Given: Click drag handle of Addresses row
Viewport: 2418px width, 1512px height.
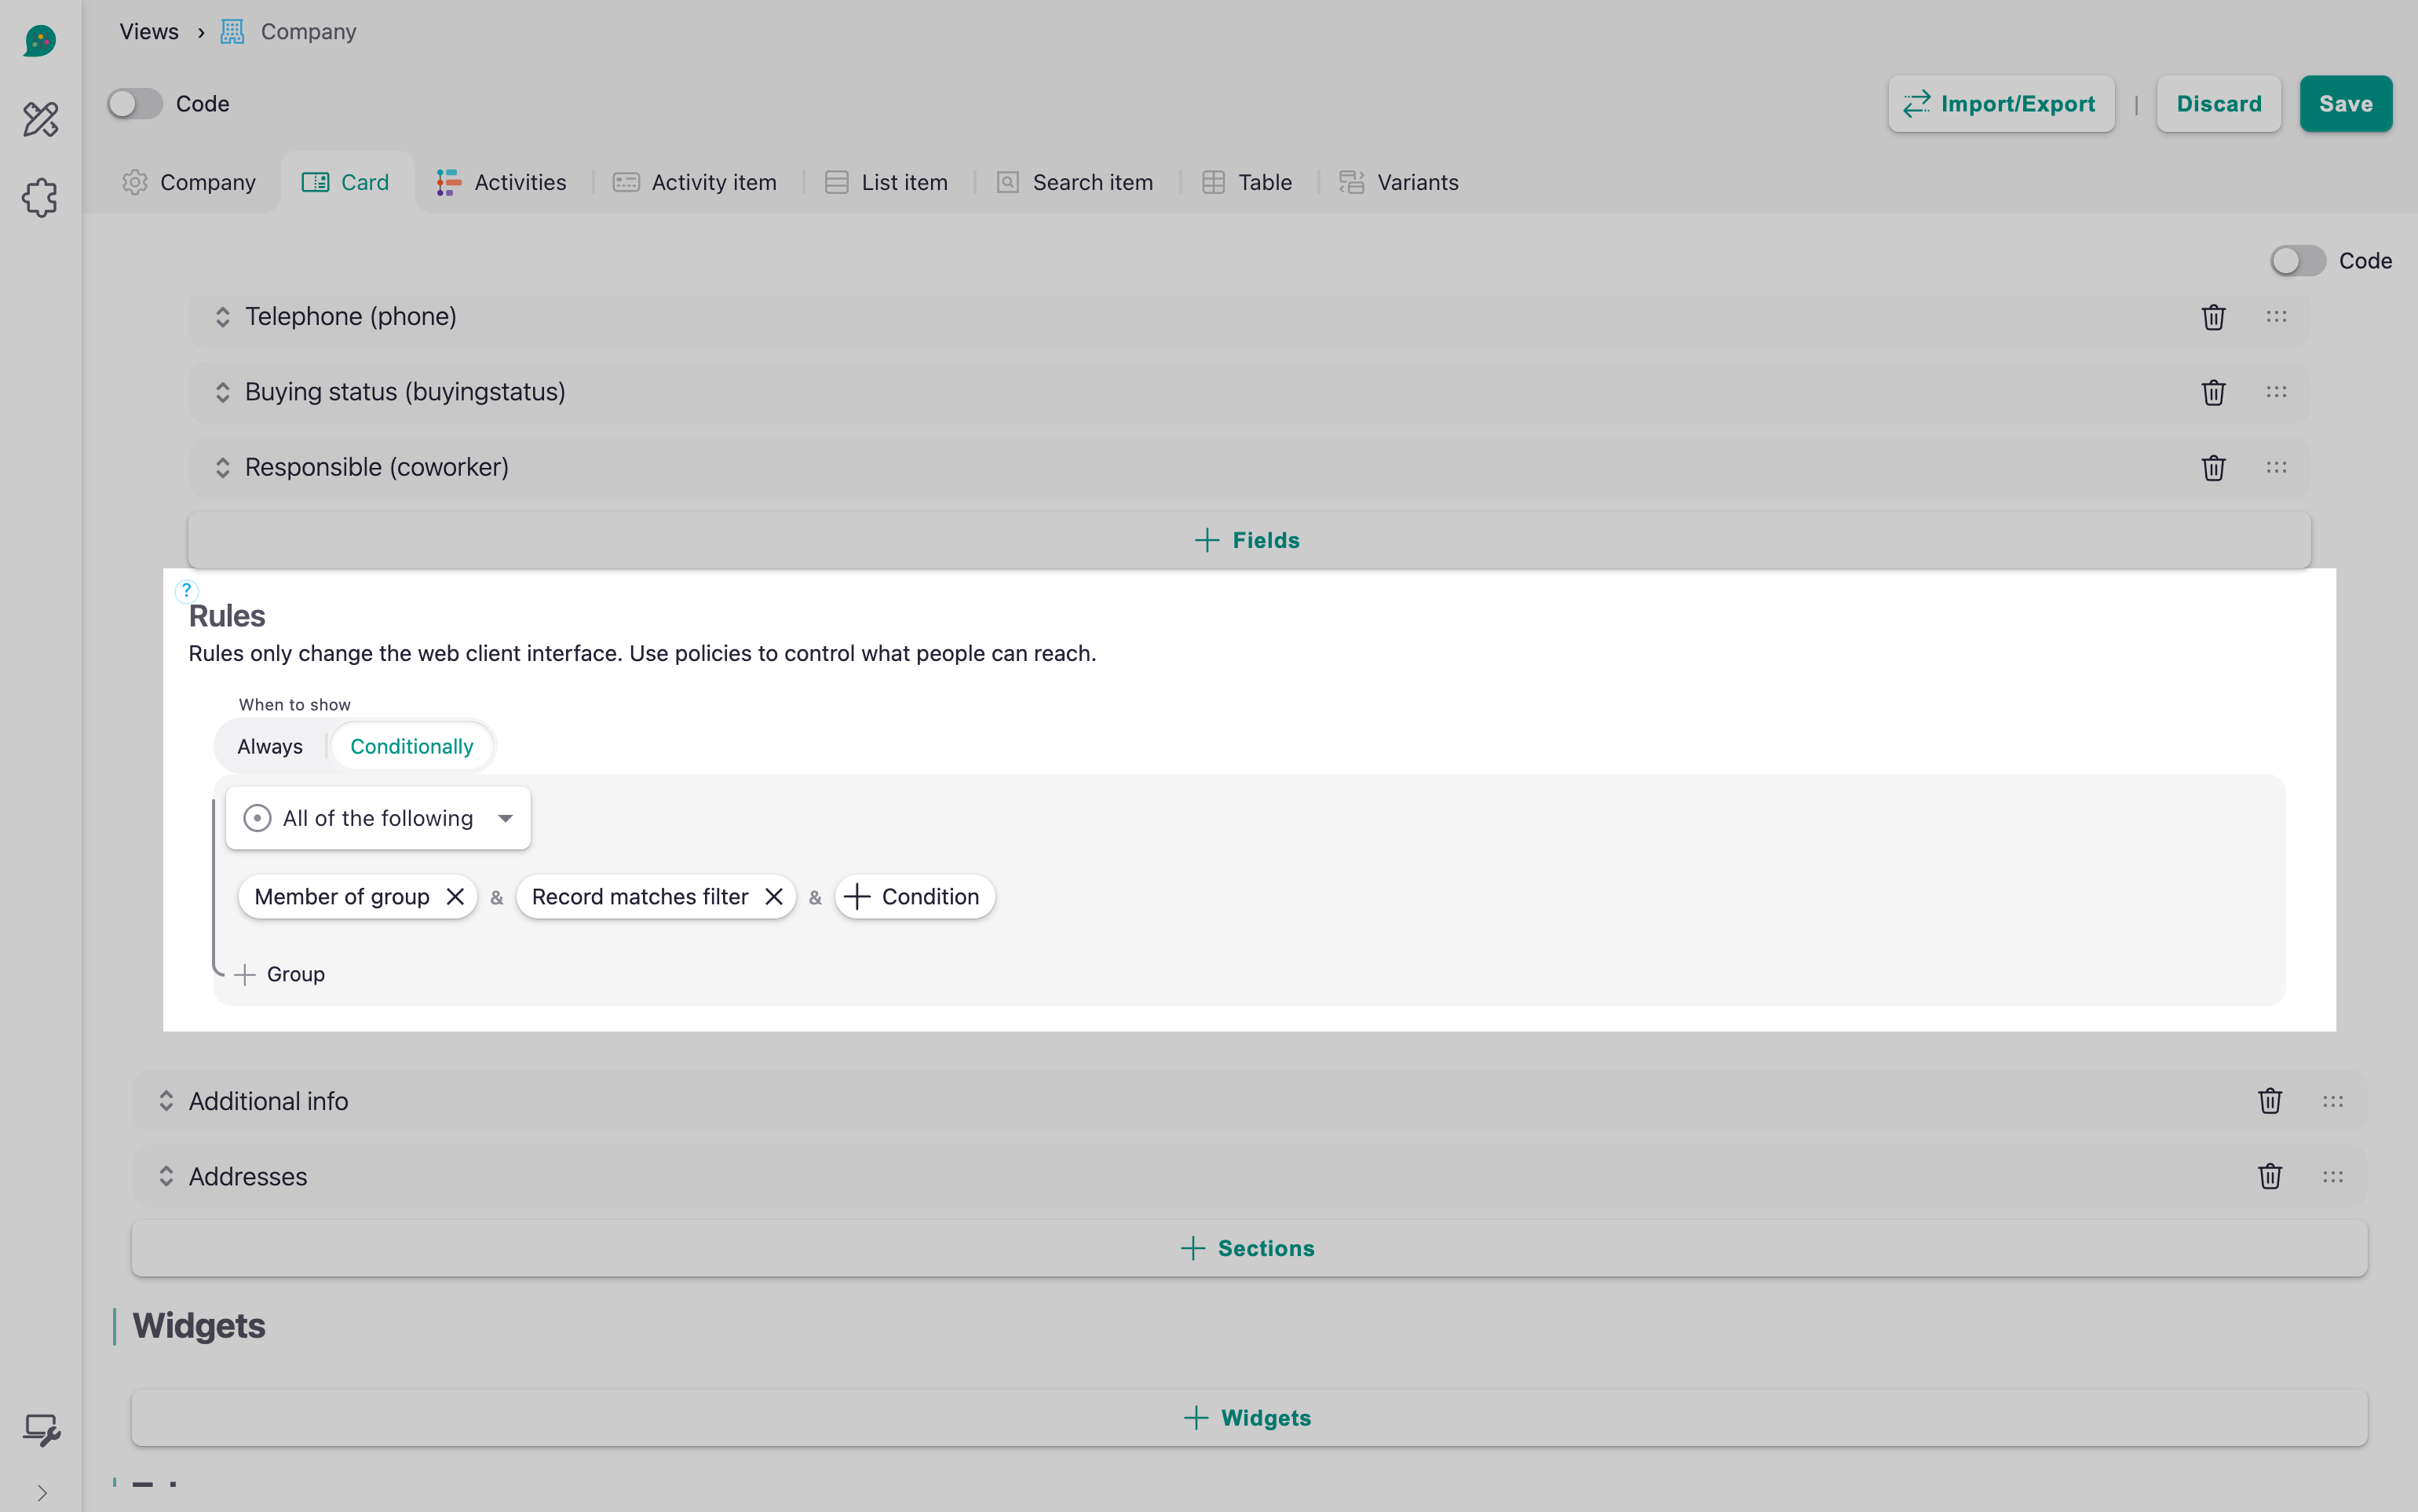Looking at the screenshot, I should [2333, 1176].
